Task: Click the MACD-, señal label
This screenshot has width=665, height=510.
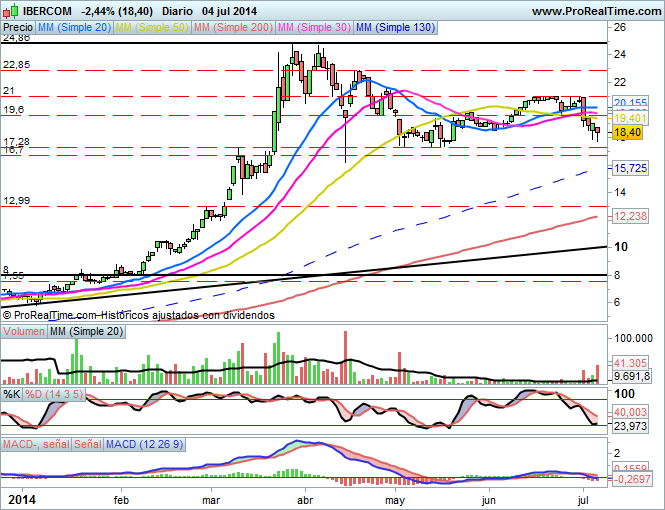Action: pyautogui.click(x=36, y=443)
